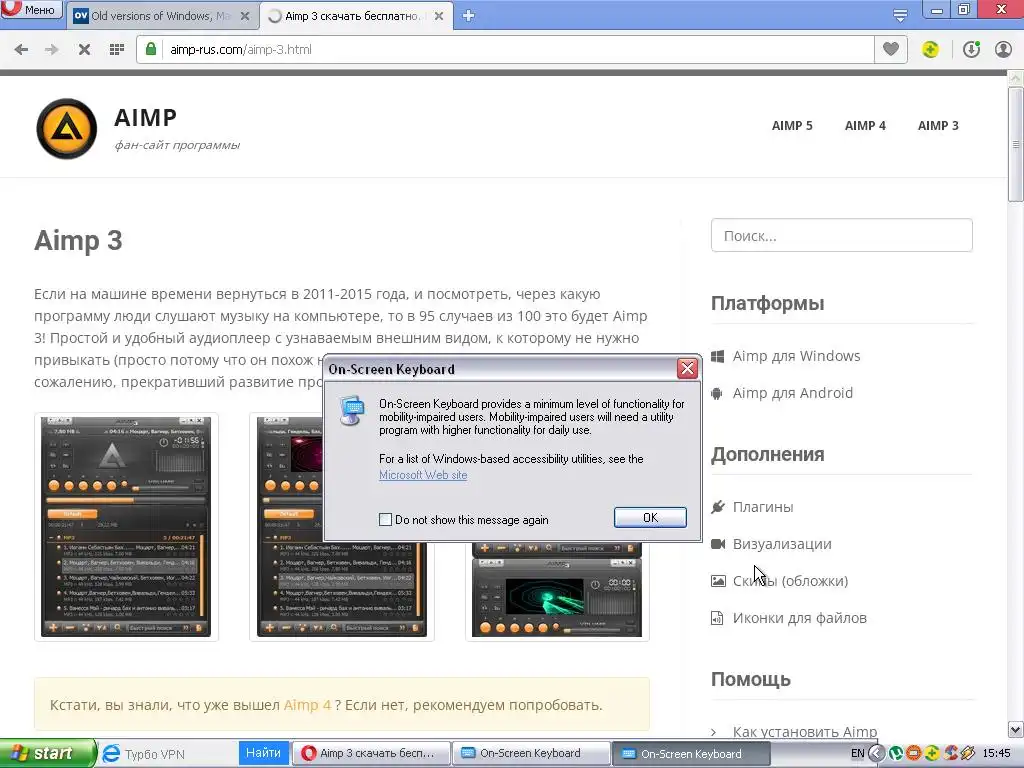This screenshot has height=768, width=1024.
Task: Click the Поиск search field
Action: coord(842,235)
